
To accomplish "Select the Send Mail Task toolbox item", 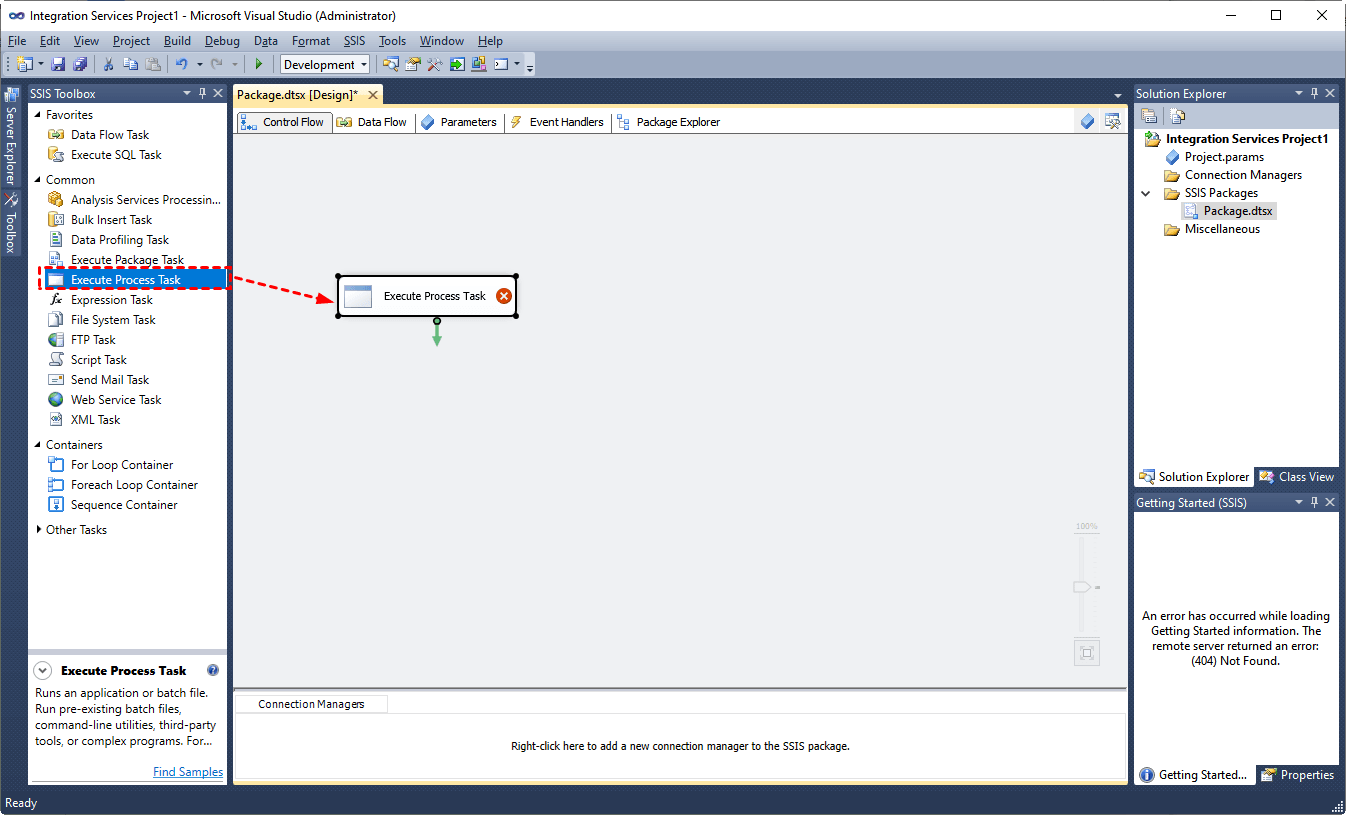I will point(110,380).
